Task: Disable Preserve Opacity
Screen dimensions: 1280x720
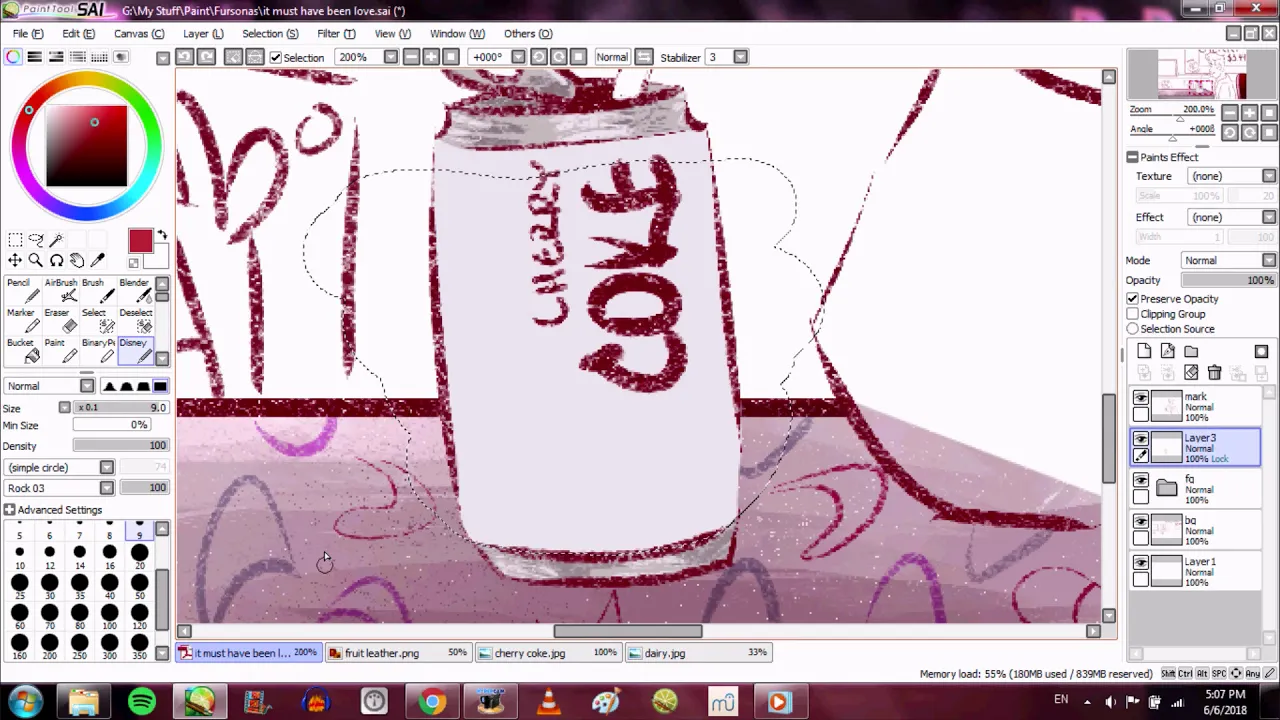Action: tap(1132, 299)
